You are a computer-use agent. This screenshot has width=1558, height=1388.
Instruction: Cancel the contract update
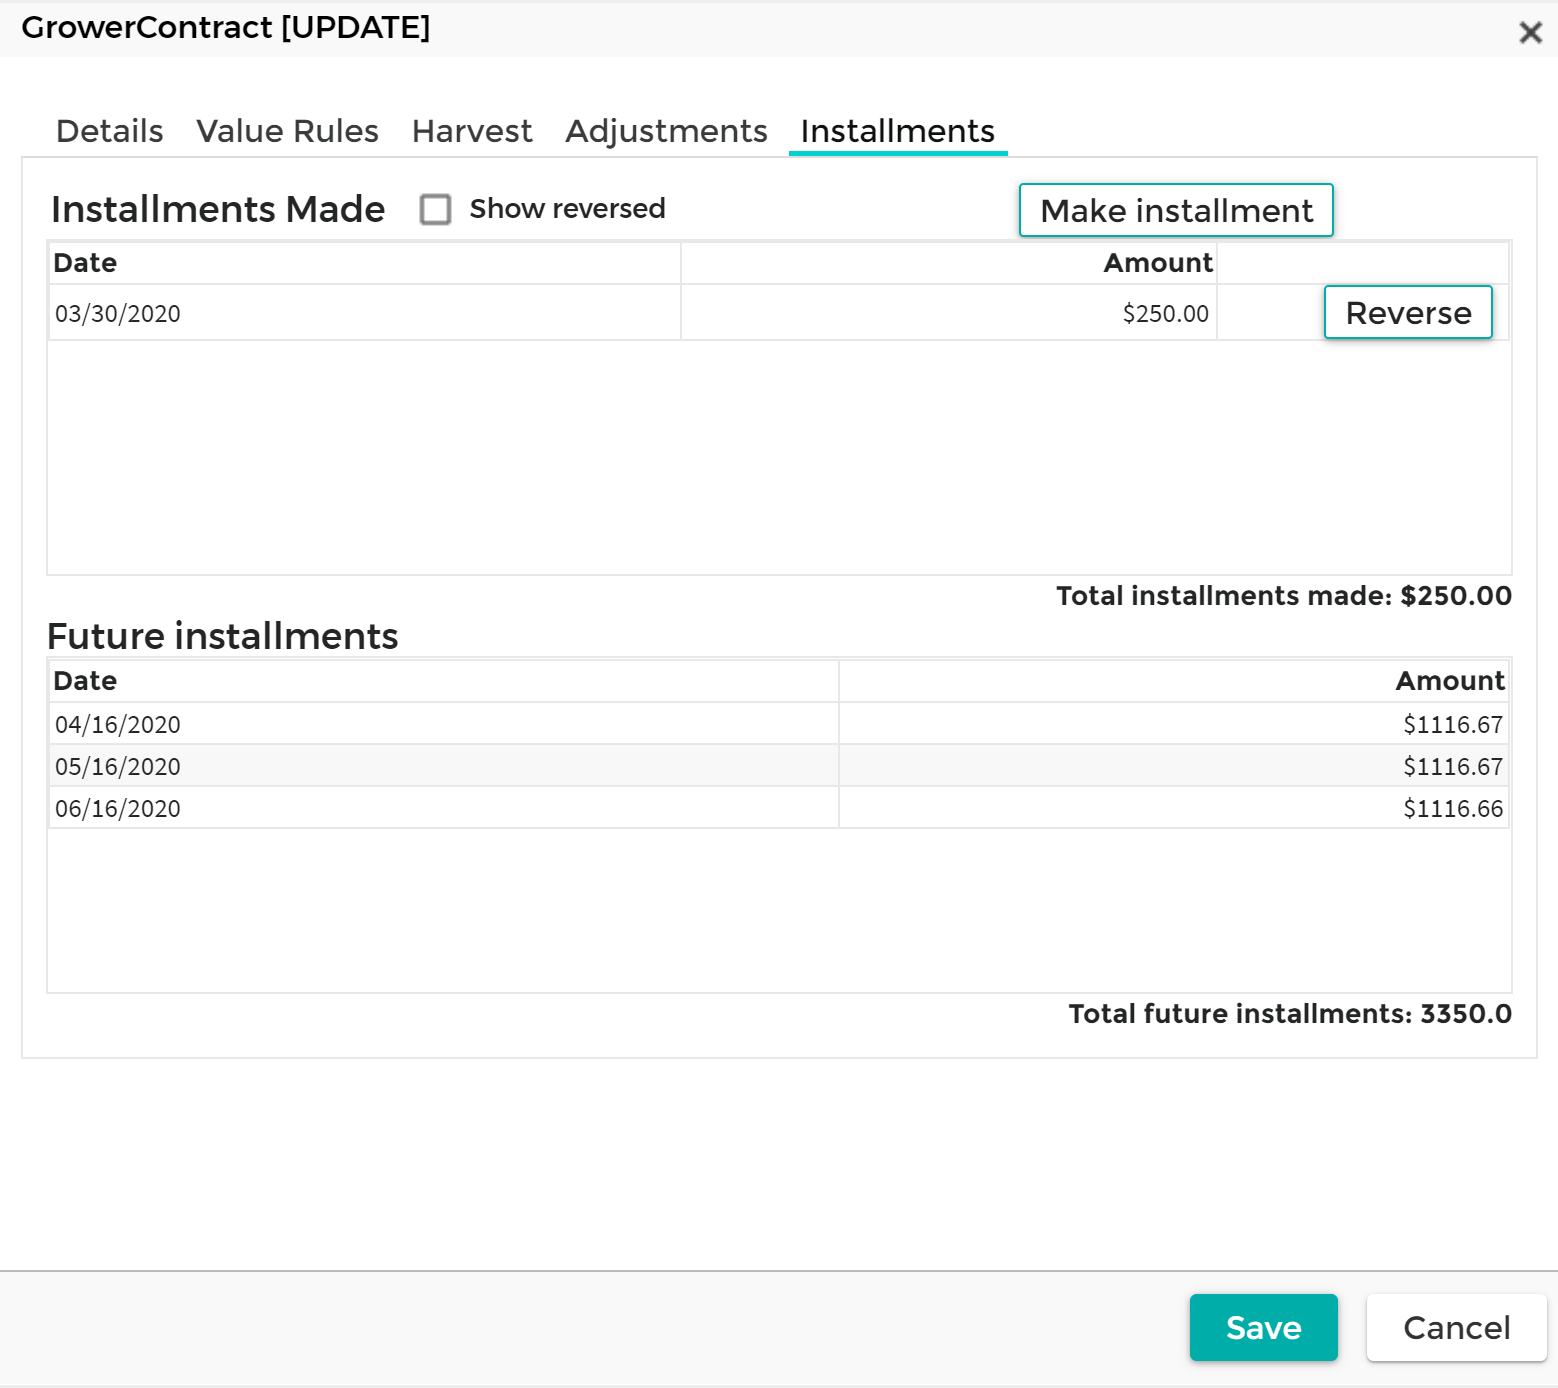[x=1456, y=1327]
